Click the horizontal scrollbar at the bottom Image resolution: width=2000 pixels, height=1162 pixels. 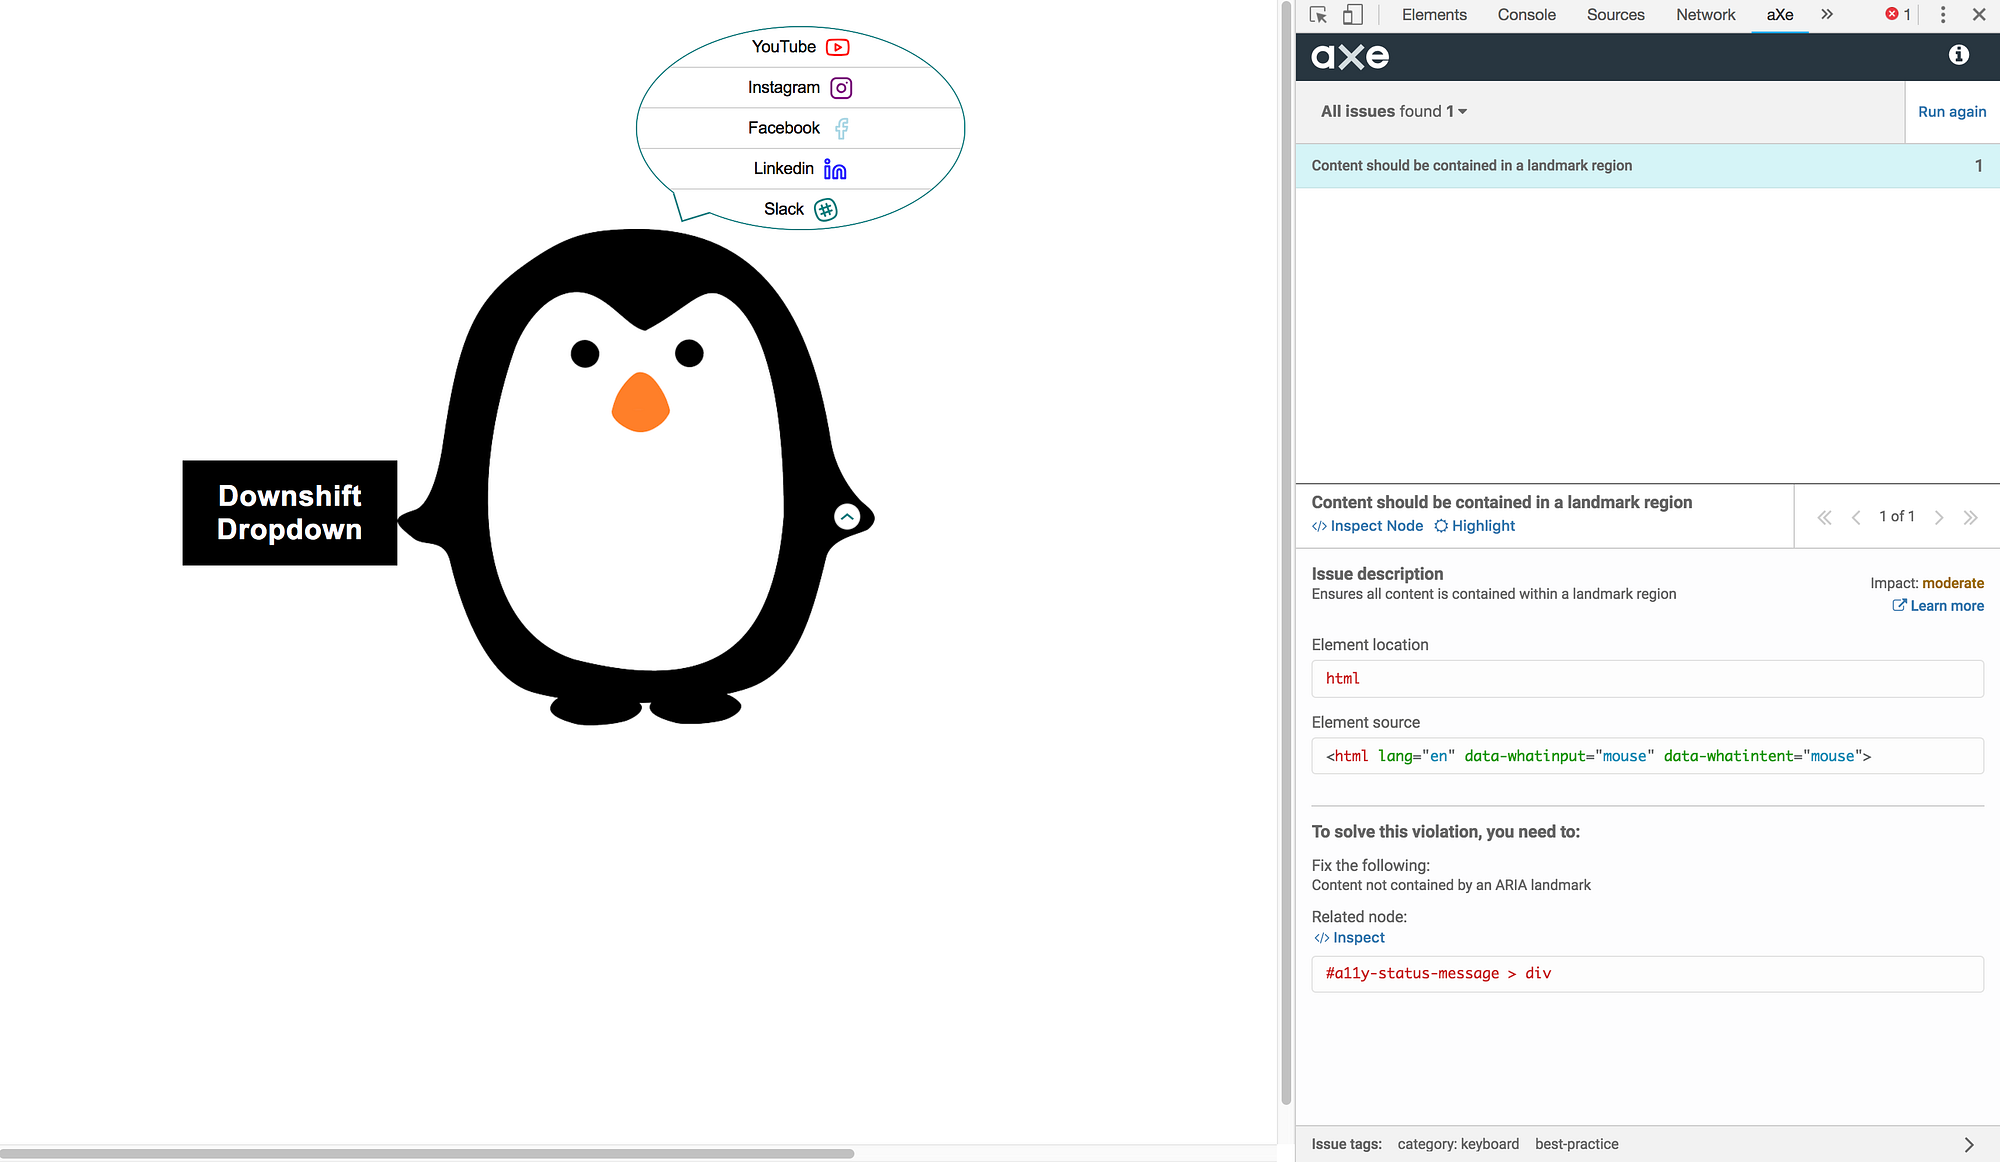point(430,1153)
